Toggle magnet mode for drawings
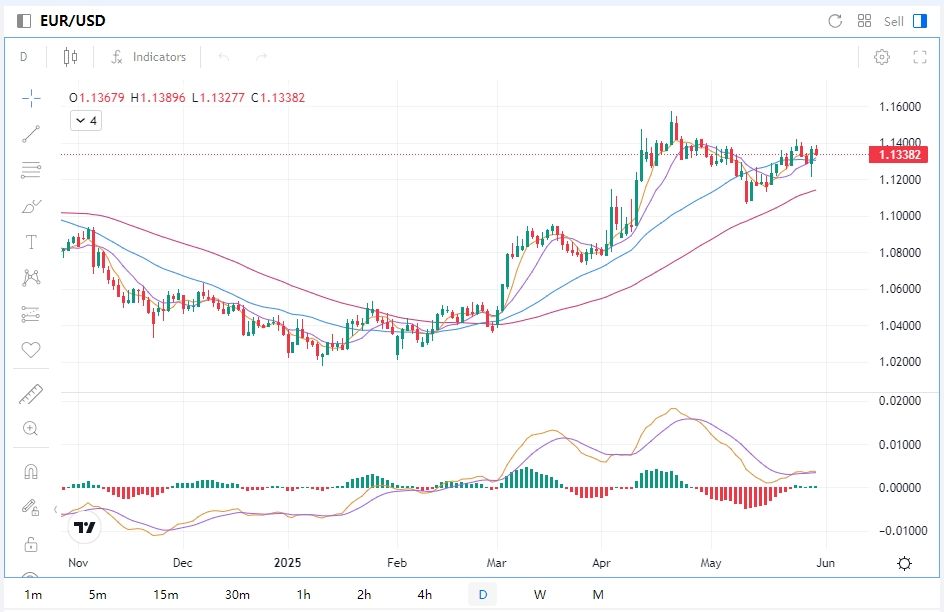The width and height of the screenshot is (944, 612). [x=31, y=471]
